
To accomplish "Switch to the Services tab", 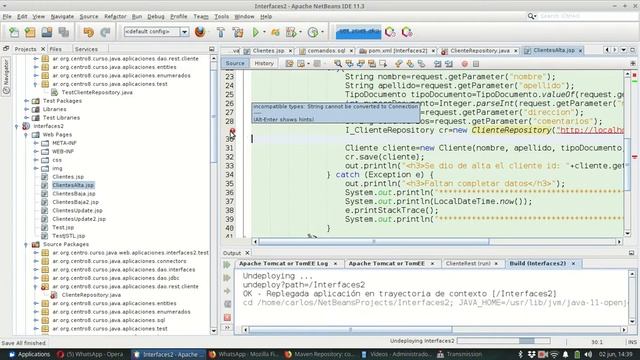I will pyautogui.click(x=86, y=49).
